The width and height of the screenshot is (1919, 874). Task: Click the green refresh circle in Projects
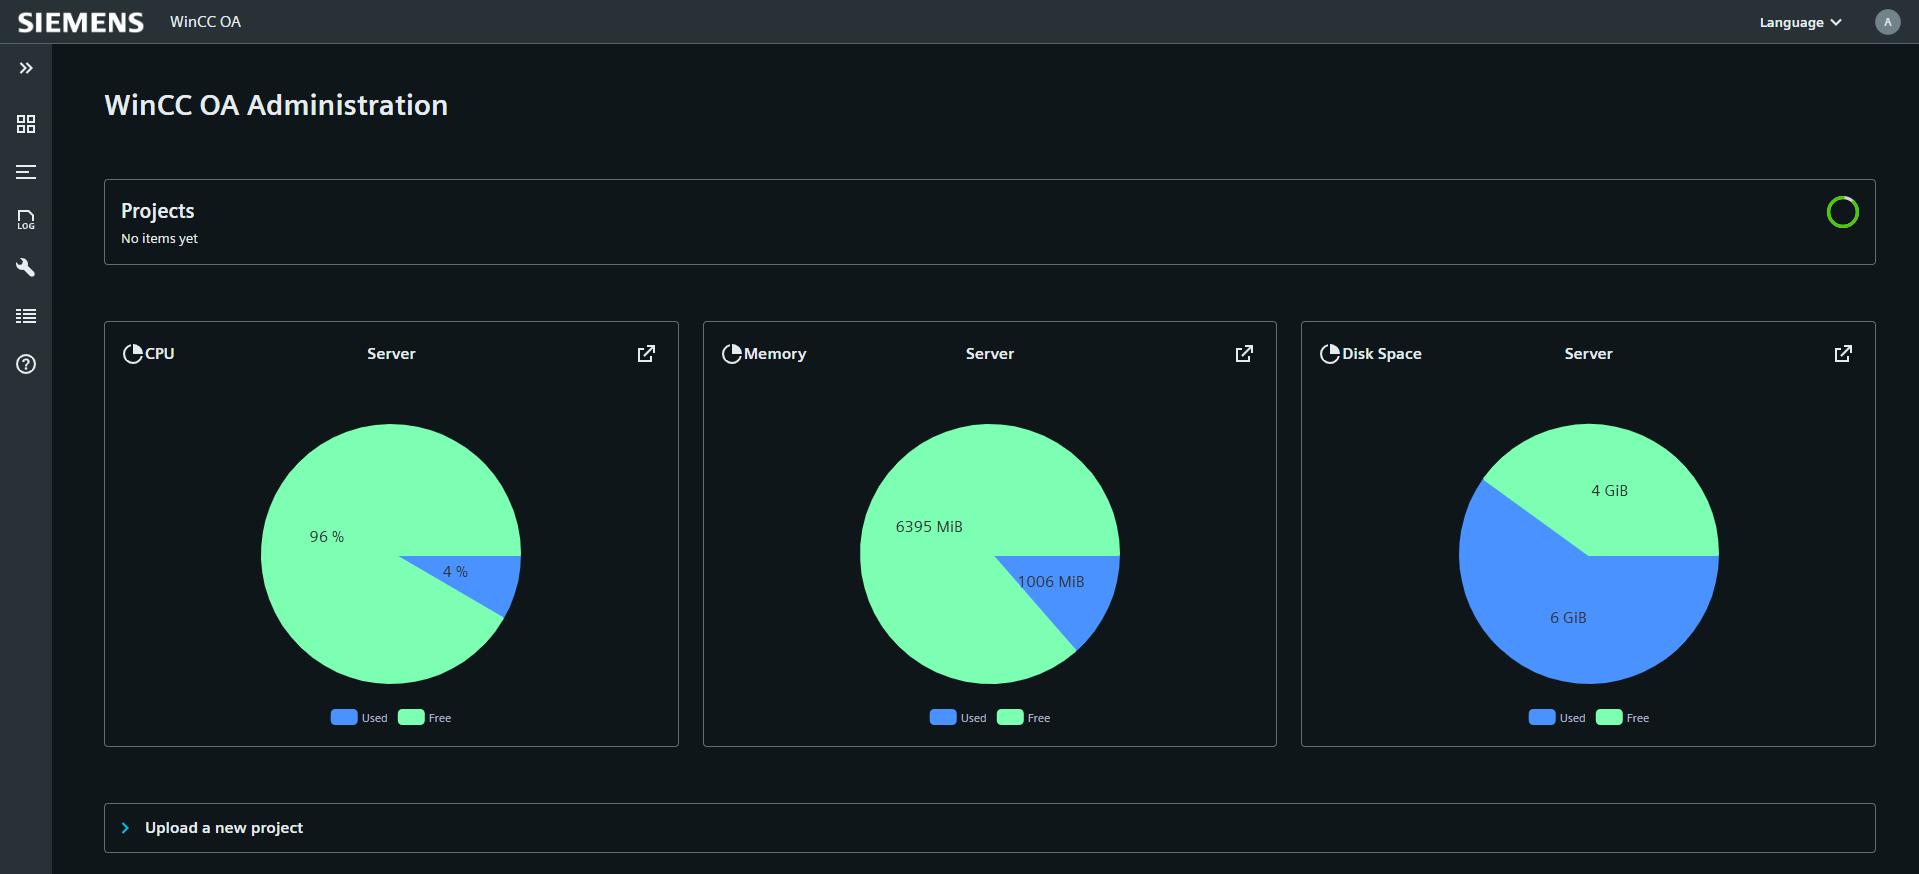(1842, 212)
